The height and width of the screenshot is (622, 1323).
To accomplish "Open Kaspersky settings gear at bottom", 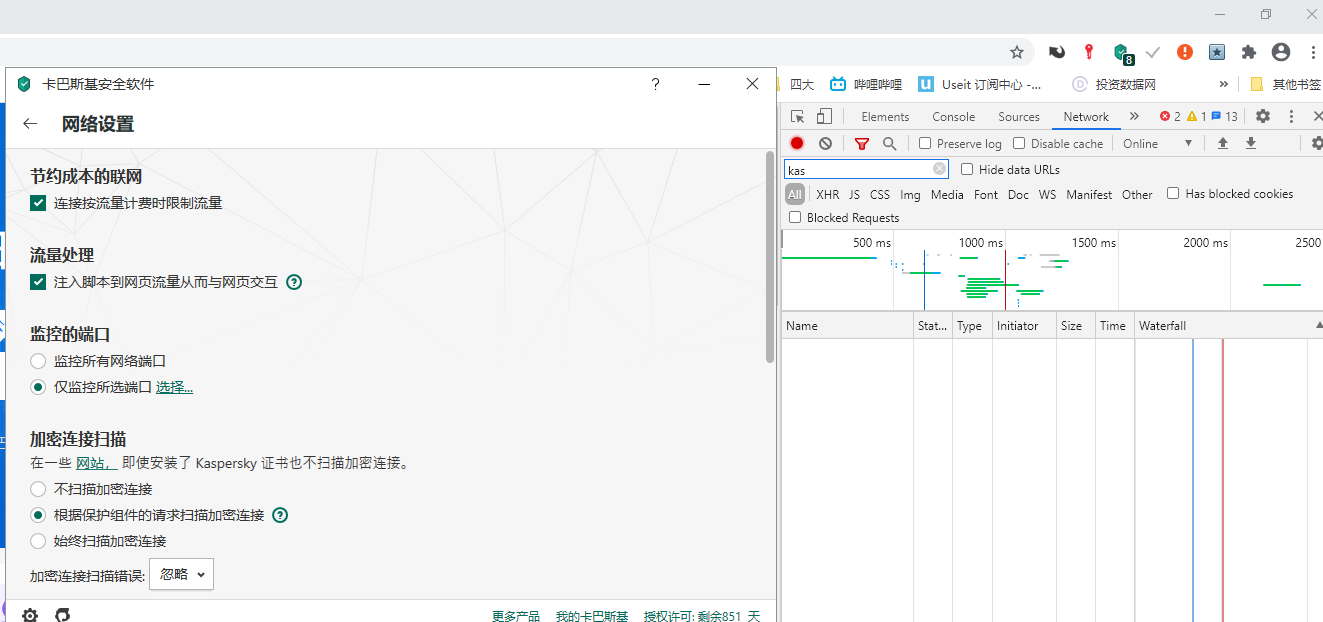I will 30,615.
